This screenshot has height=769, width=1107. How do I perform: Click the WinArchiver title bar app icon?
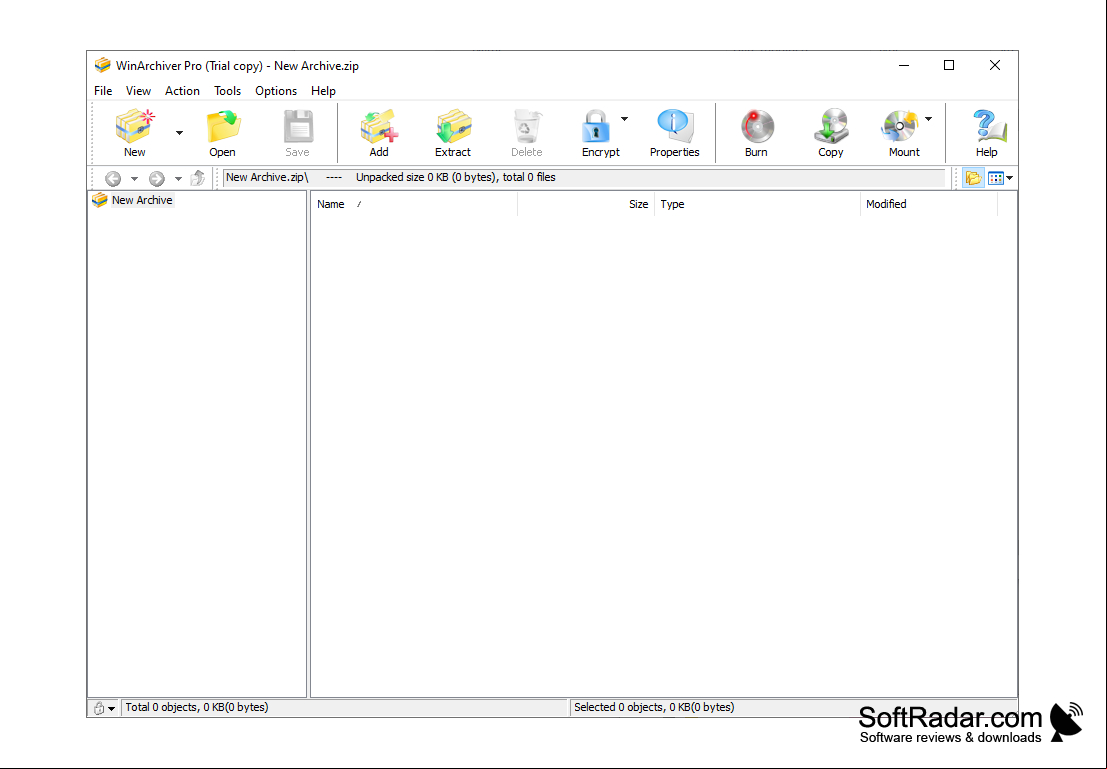point(103,65)
